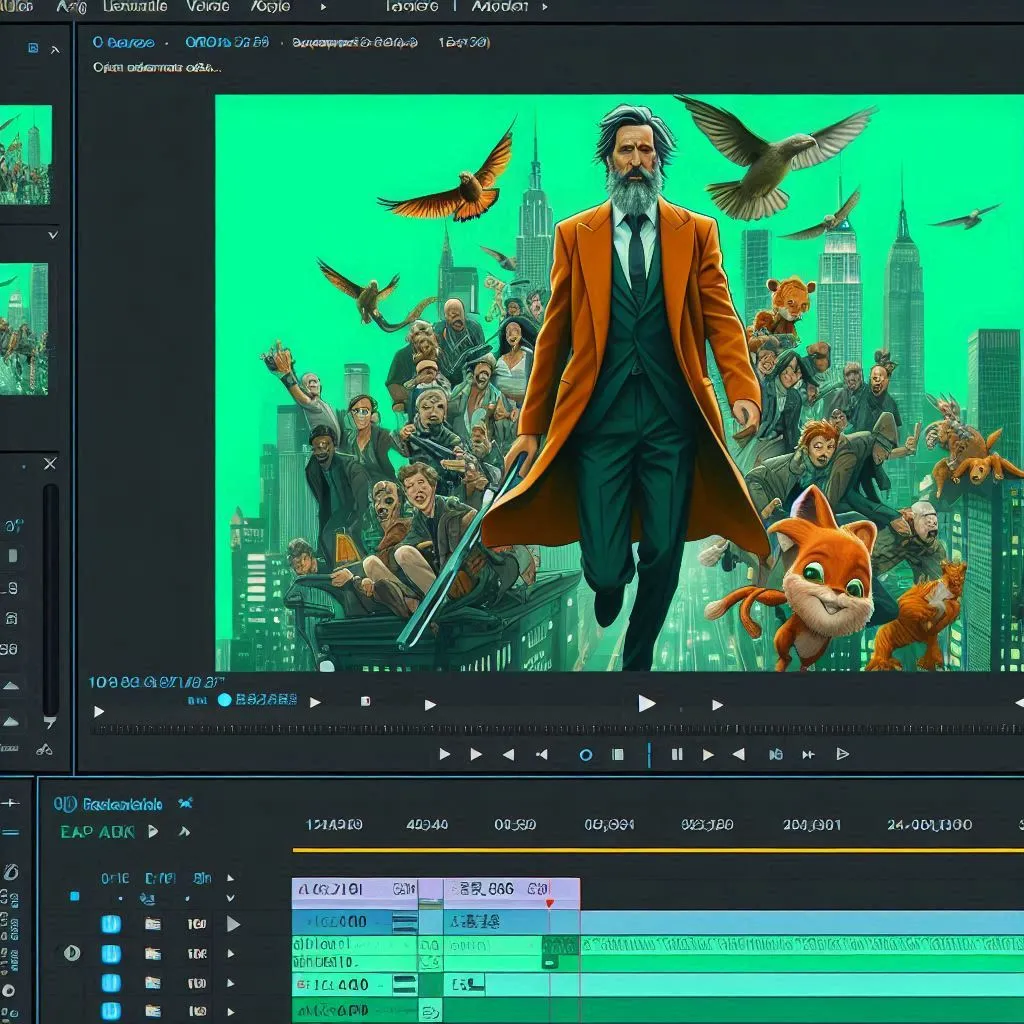Click the blue playhead line in the lower transport row
Screen dimensions: 1024x1024
pos(648,755)
